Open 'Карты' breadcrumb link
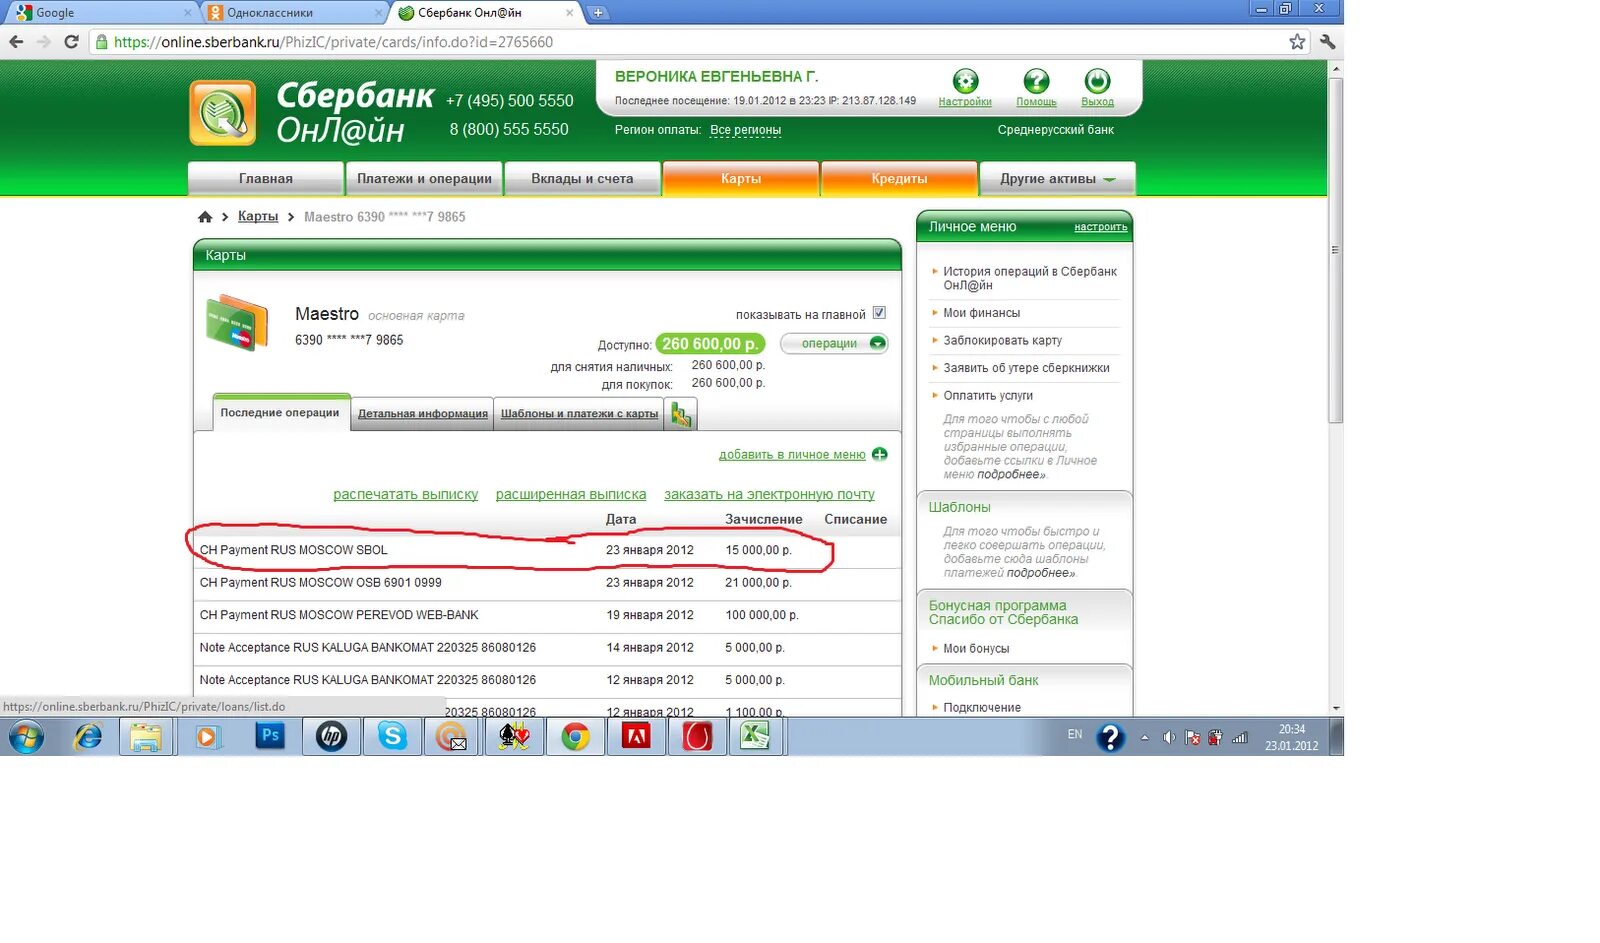1600x943 pixels. point(258,216)
